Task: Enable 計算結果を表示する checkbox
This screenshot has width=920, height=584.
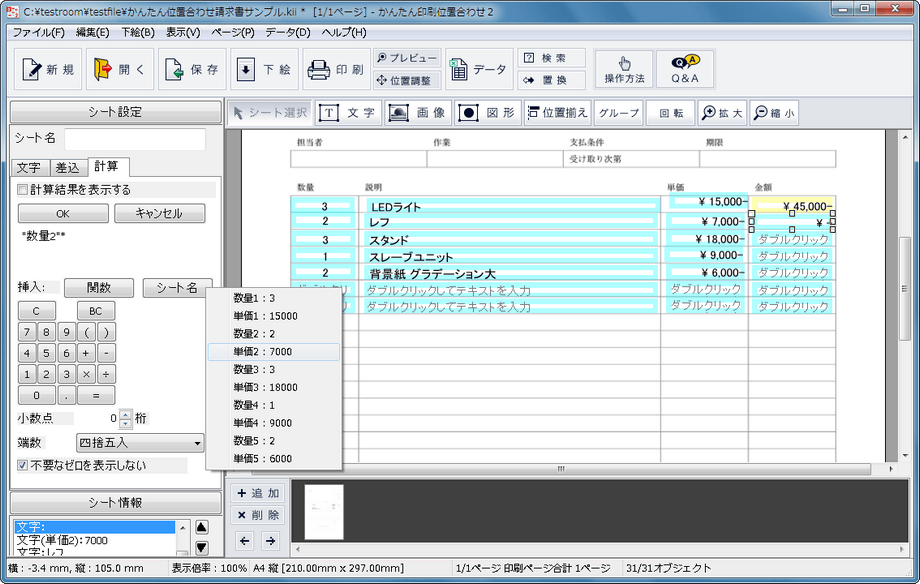Action: pyautogui.click(x=23, y=190)
